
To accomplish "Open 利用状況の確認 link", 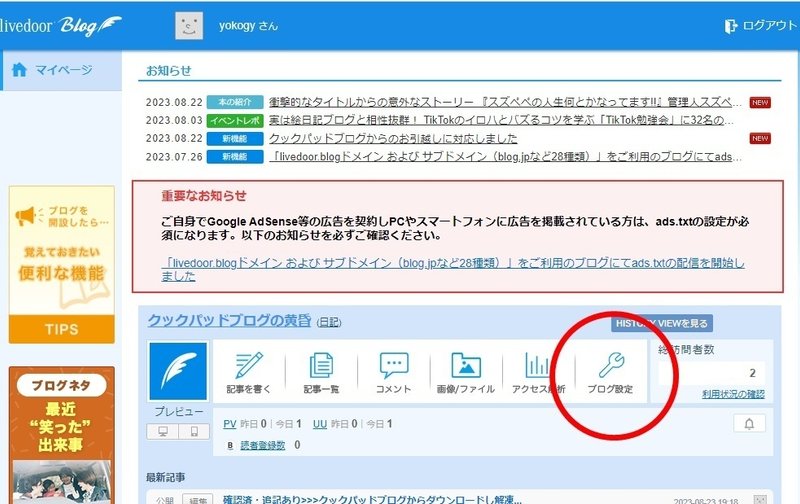I will pyautogui.click(x=733, y=394).
